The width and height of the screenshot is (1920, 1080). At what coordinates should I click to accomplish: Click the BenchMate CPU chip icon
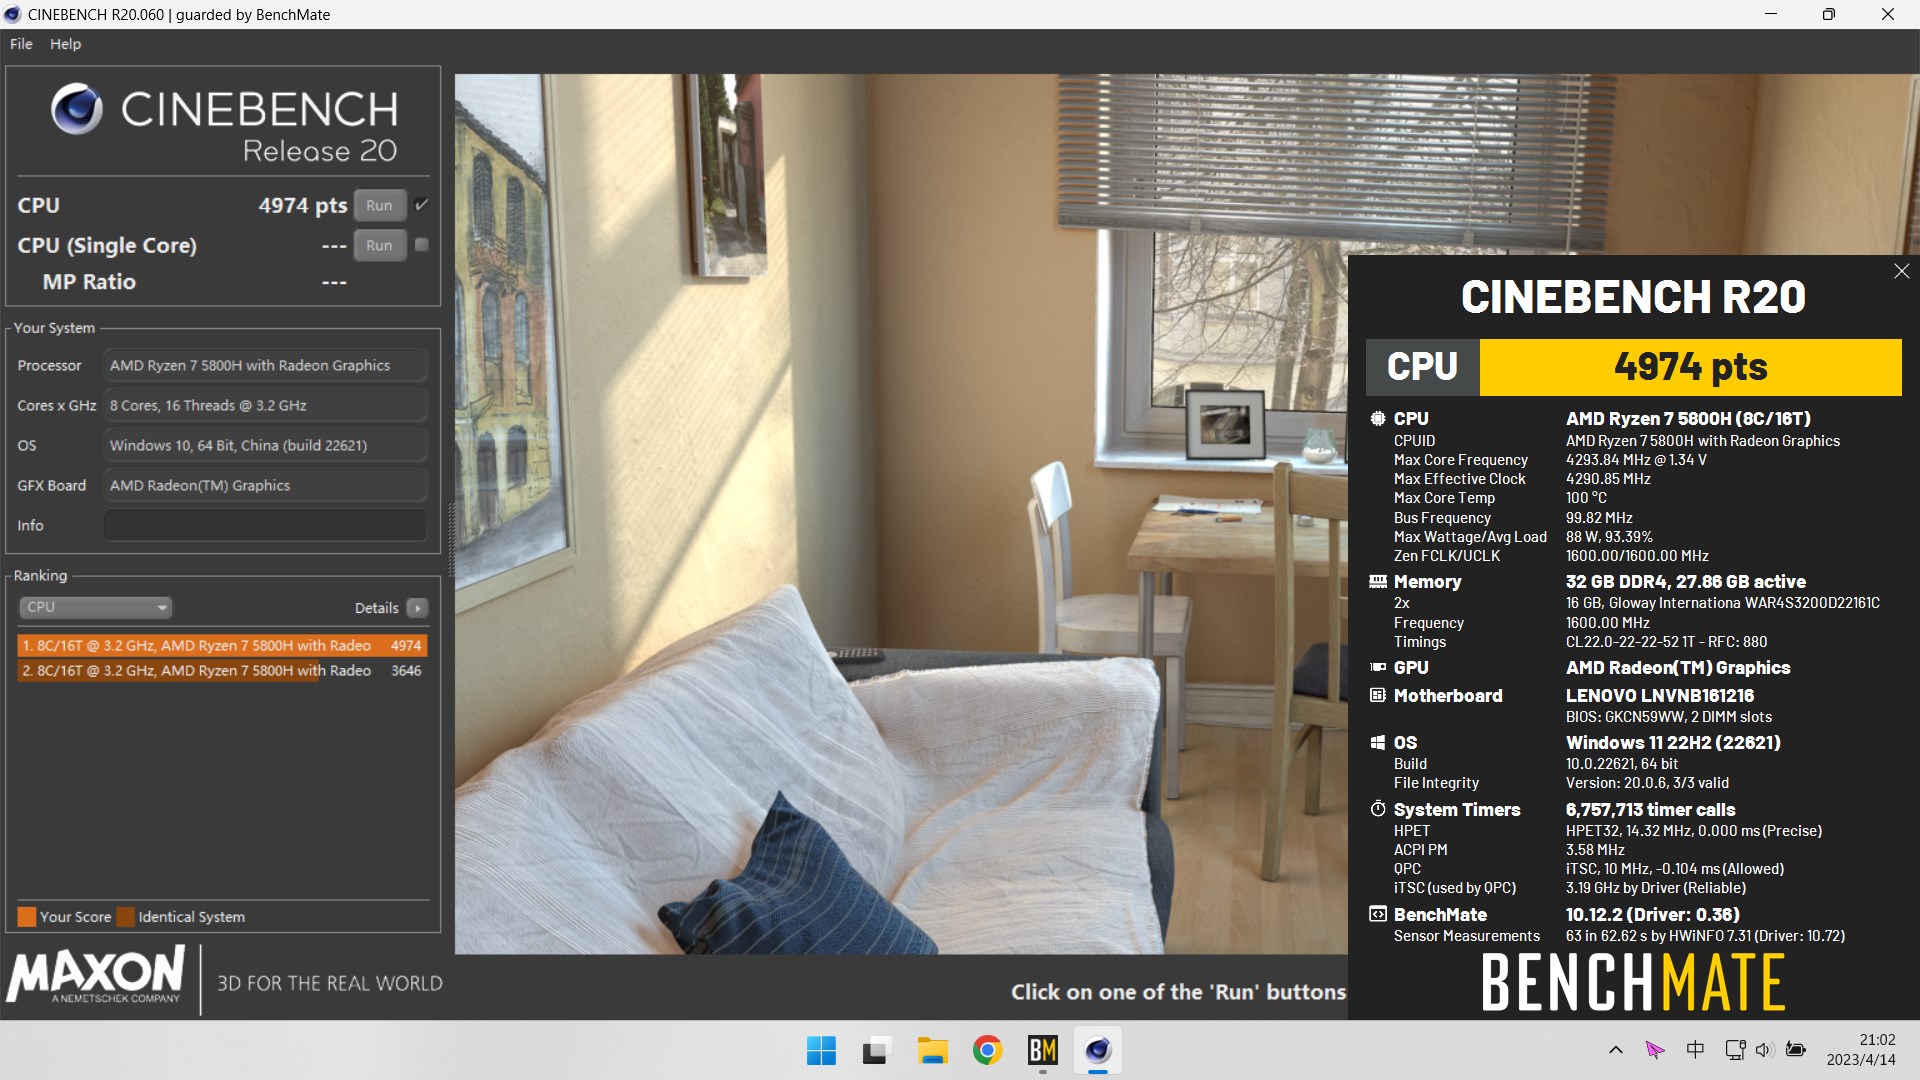(1378, 418)
